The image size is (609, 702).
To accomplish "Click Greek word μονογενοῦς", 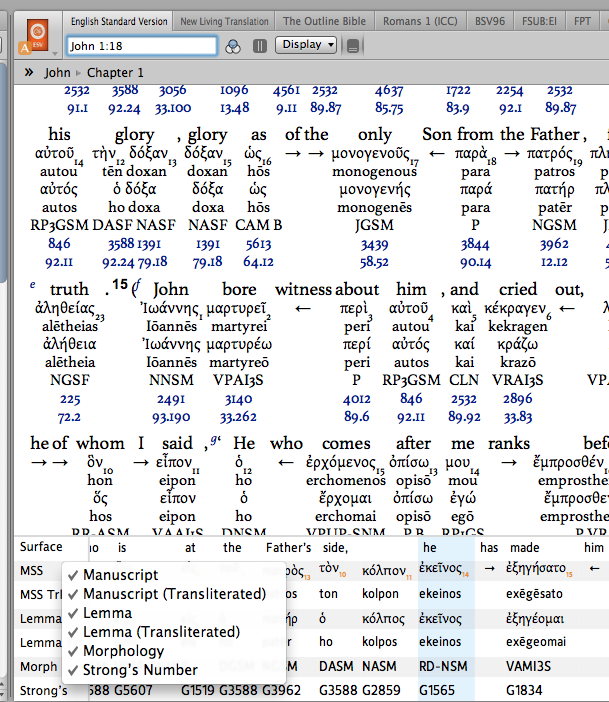I will (x=370, y=153).
